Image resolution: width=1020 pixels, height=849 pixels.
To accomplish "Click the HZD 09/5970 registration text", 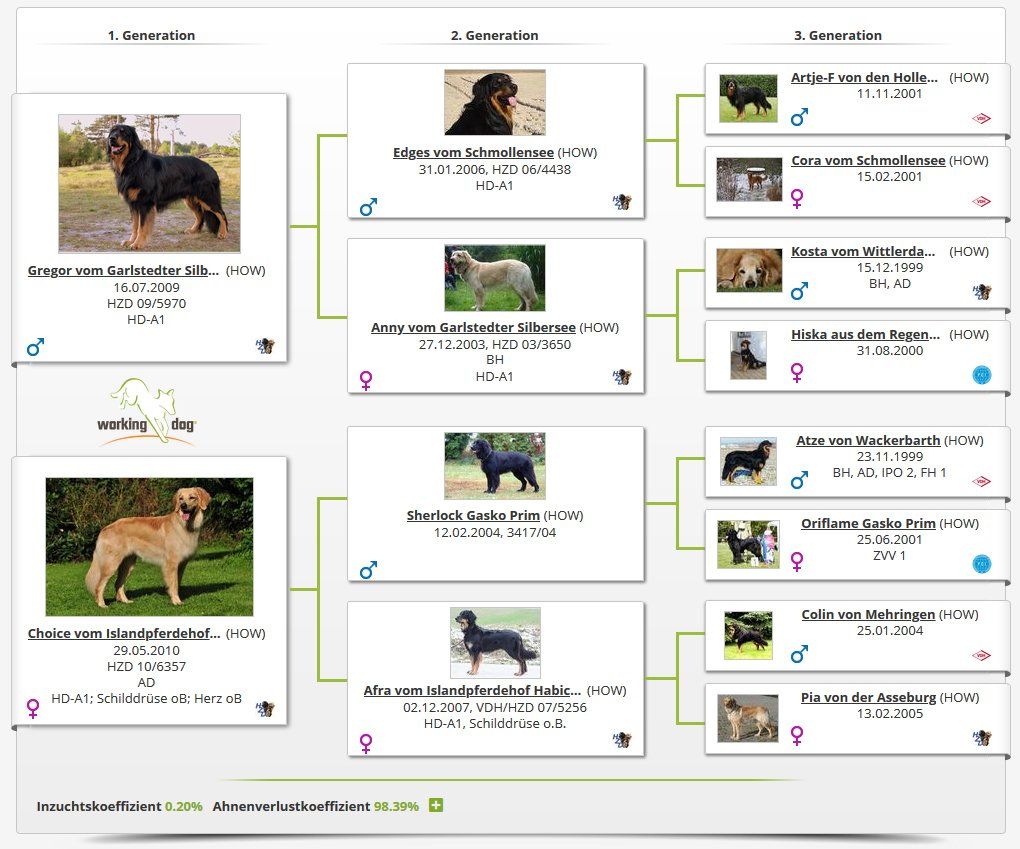I will click(x=146, y=303).
